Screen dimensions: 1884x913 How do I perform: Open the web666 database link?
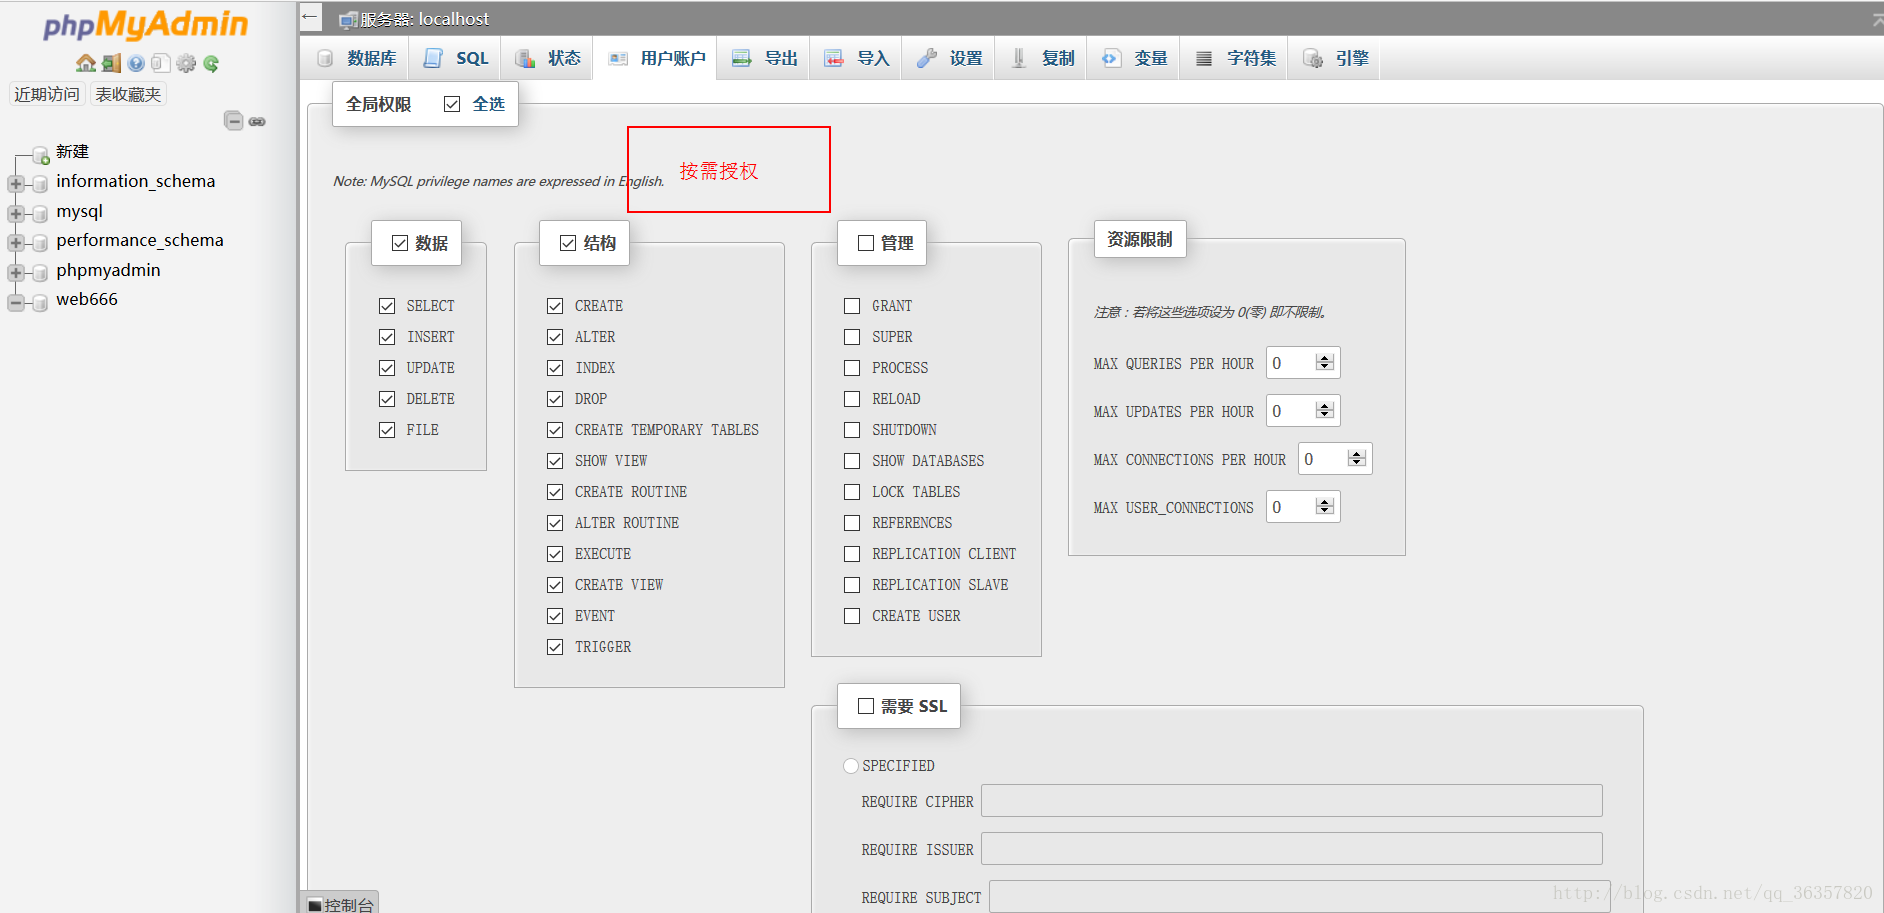pyautogui.click(x=87, y=299)
